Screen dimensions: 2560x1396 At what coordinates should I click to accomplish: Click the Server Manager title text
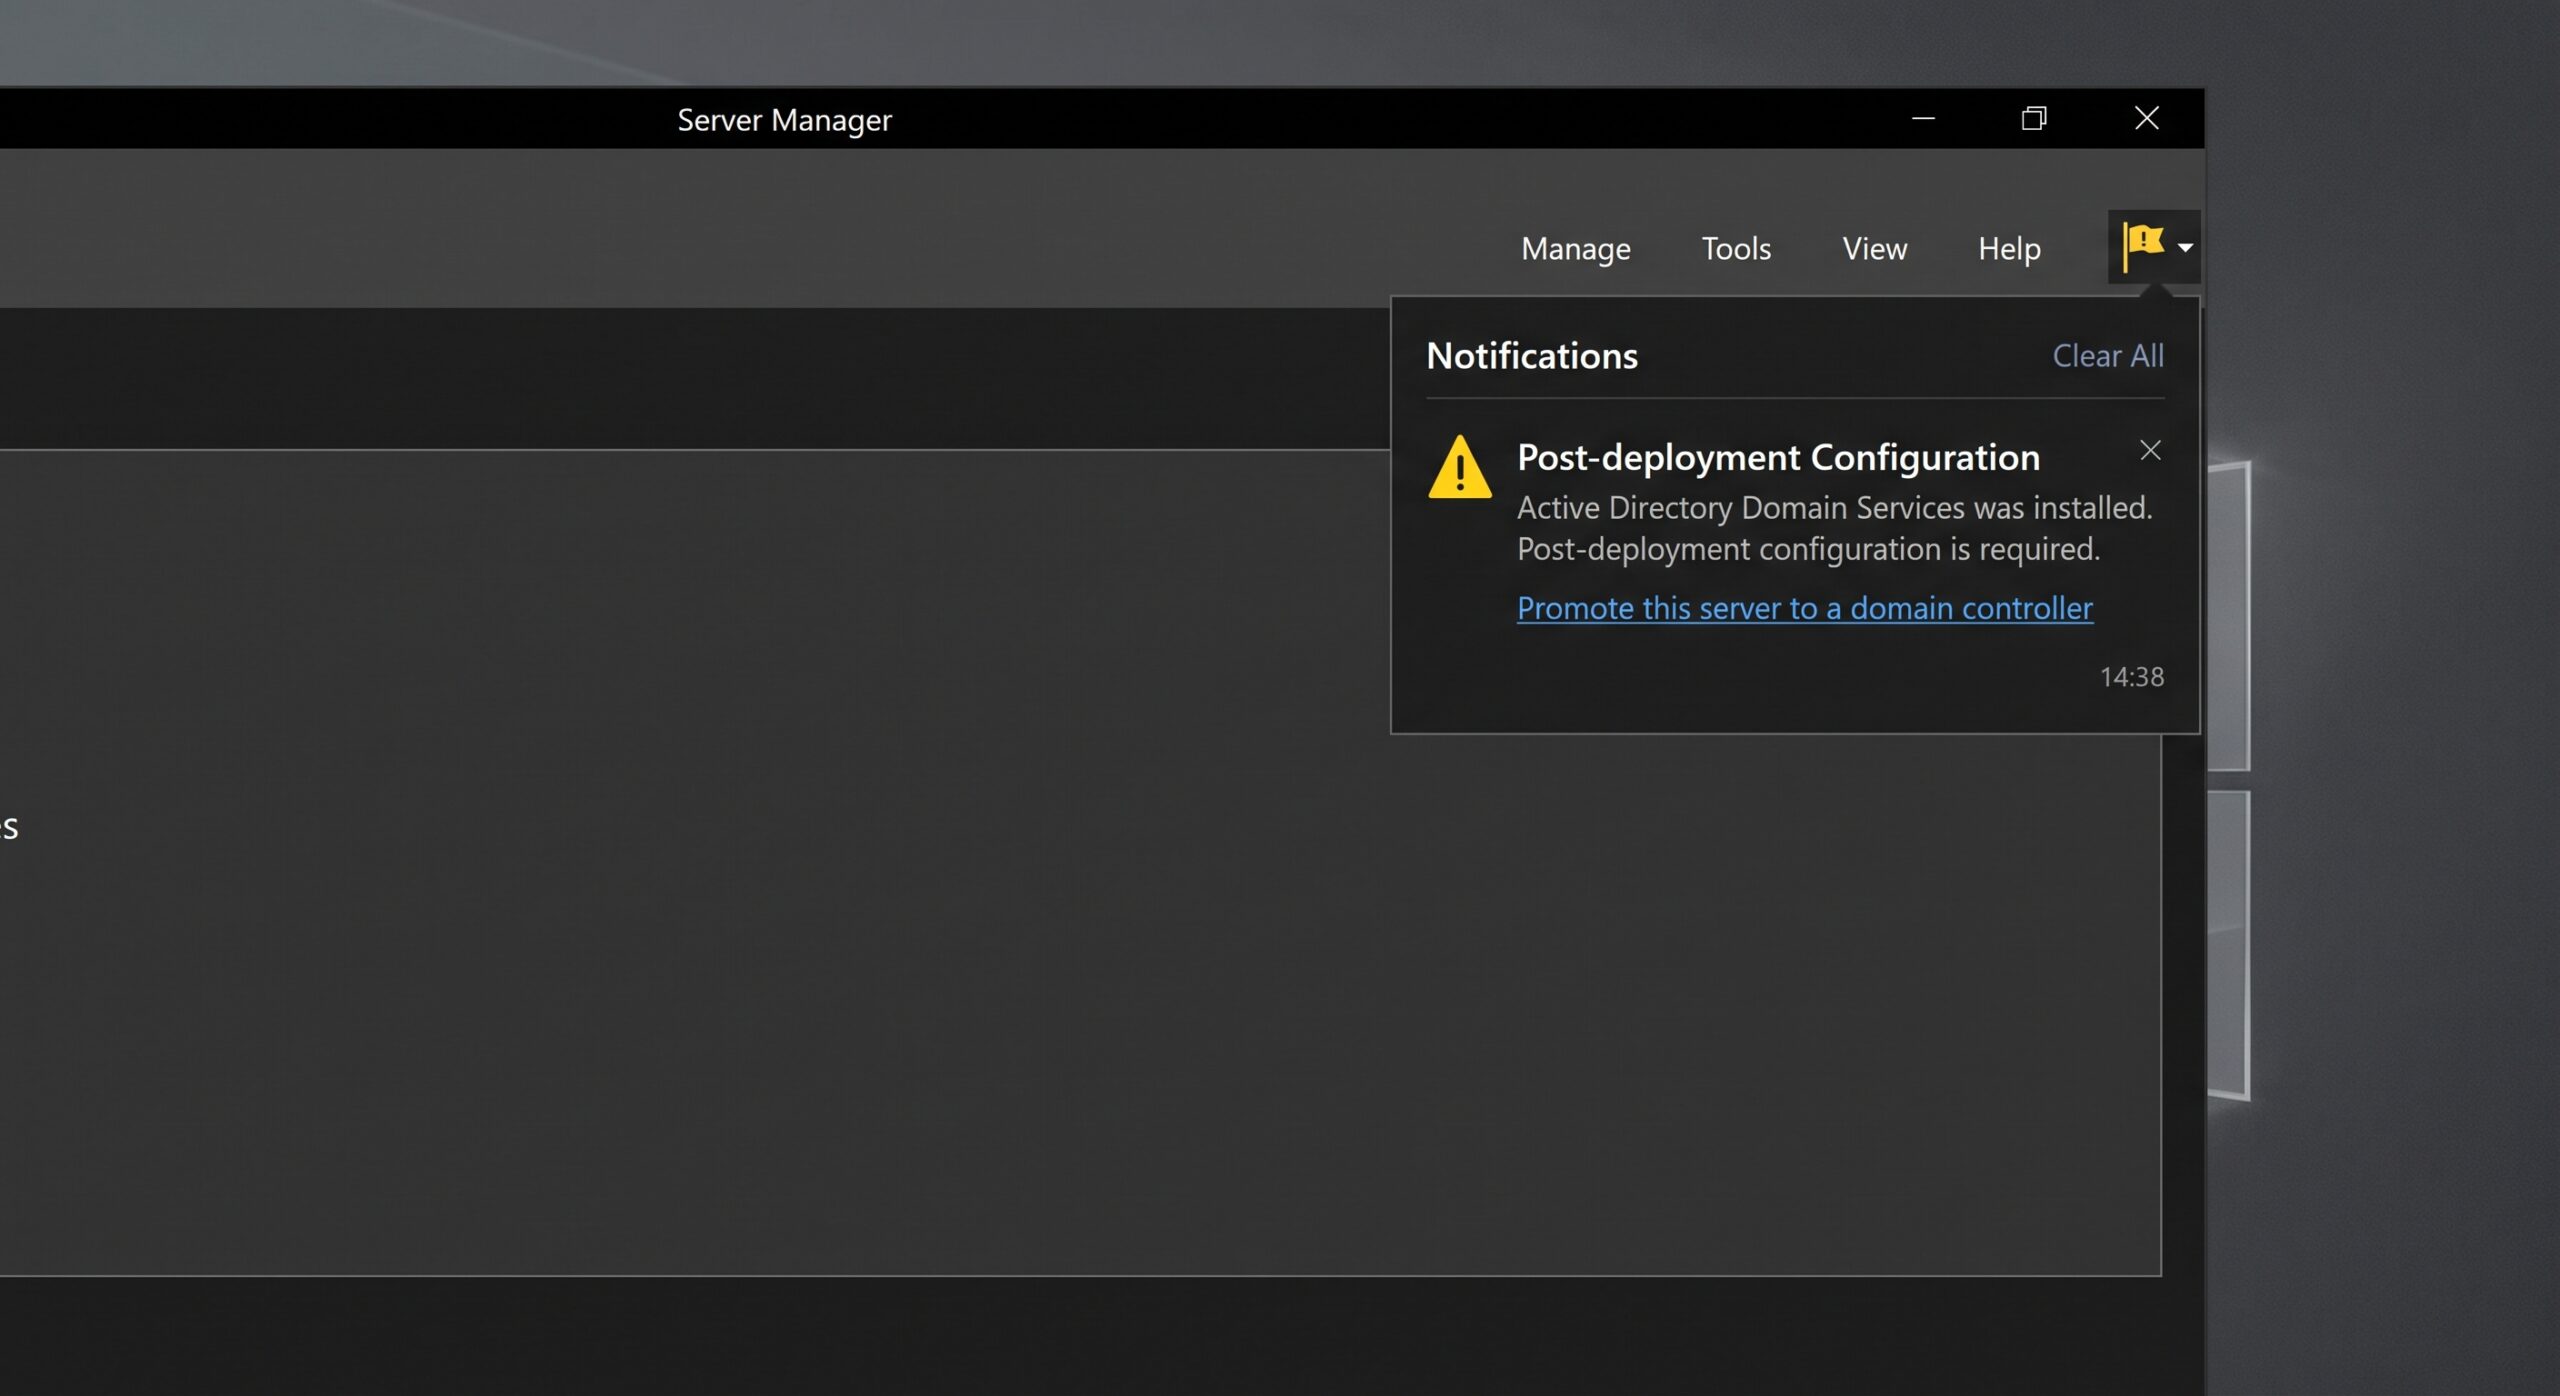[784, 120]
